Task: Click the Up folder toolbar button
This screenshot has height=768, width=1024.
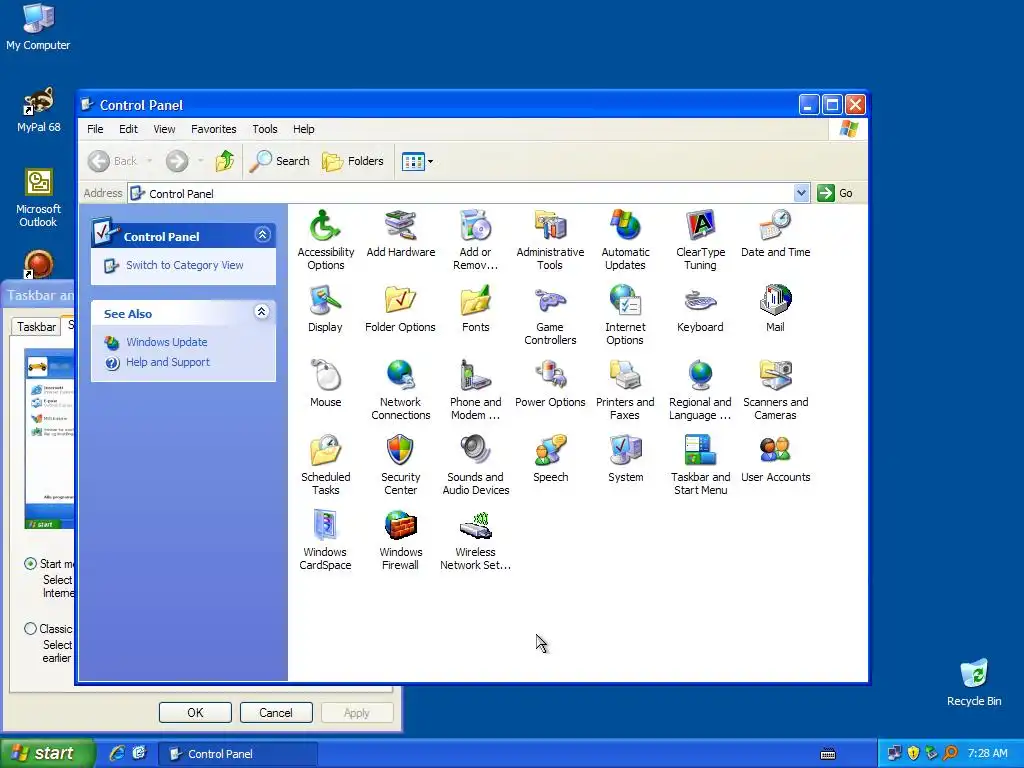Action: [x=225, y=161]
